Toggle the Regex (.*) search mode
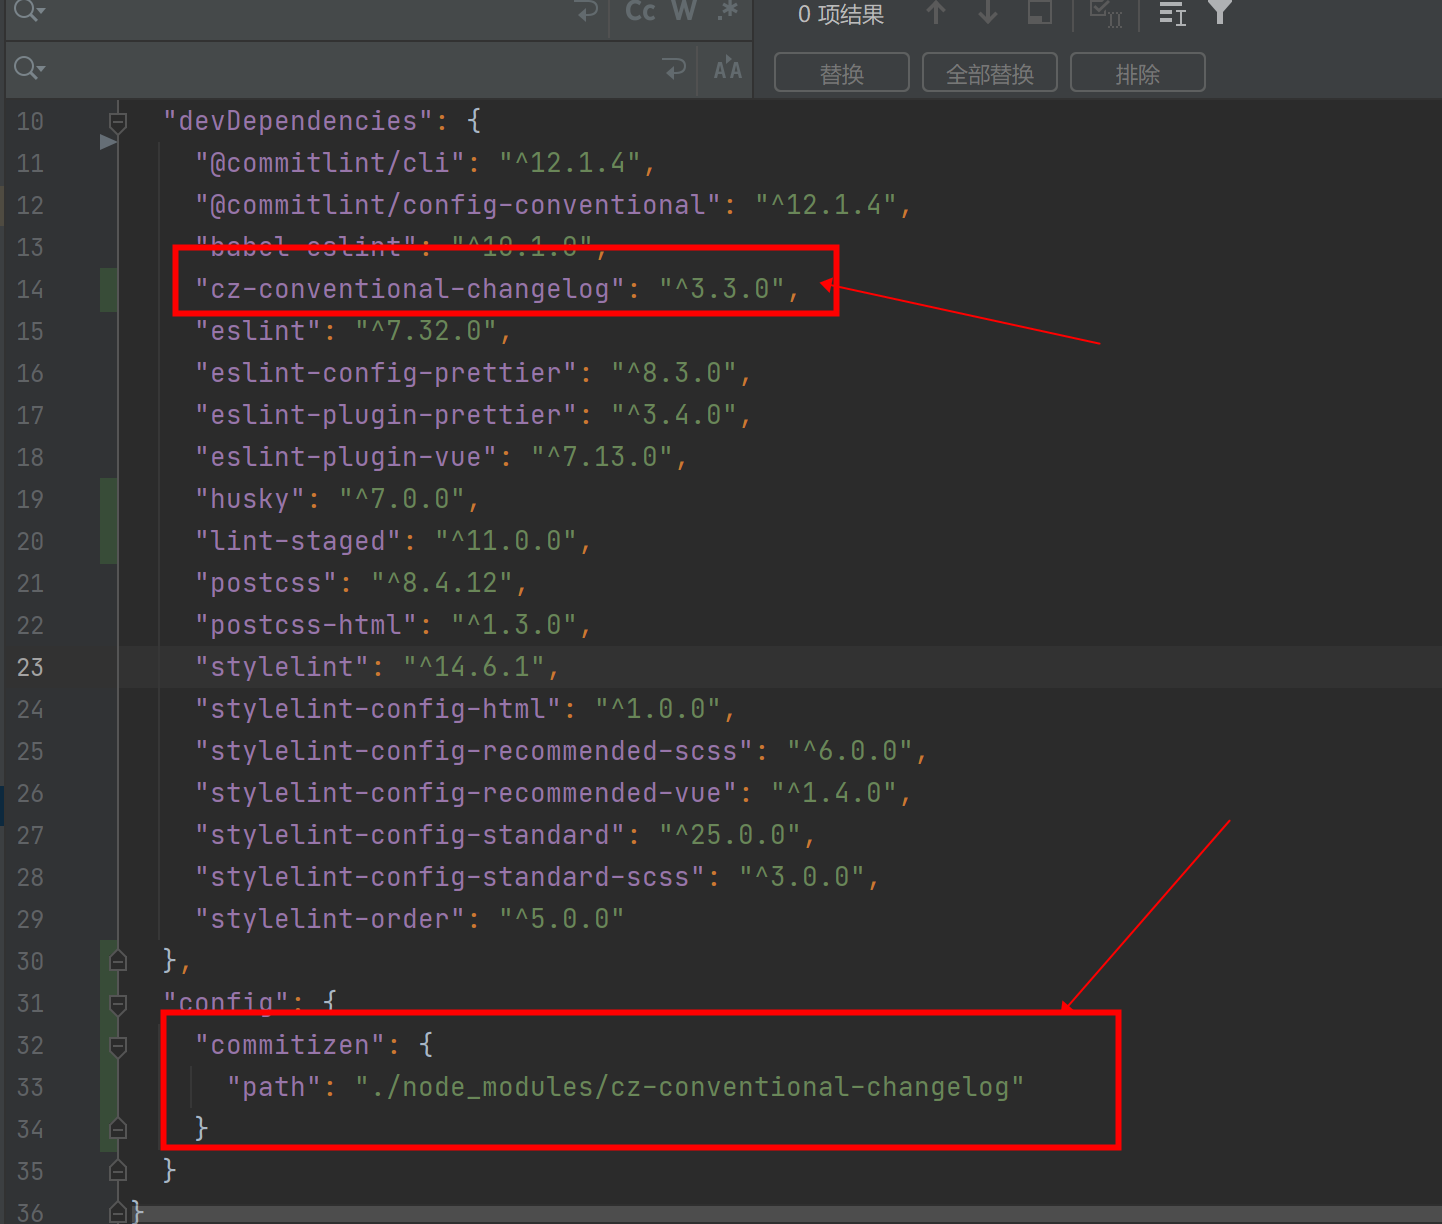Screen dimensions: 1442x1224 pos(727,12)
